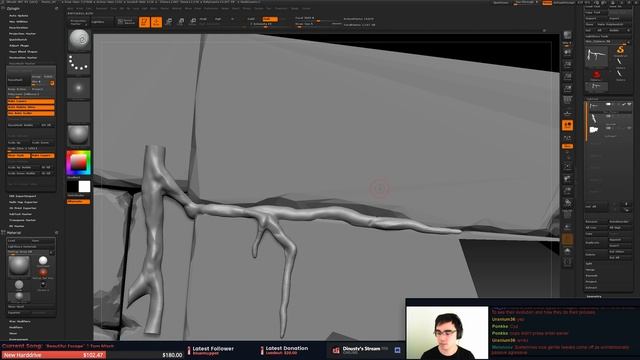This screenshot has width=640, height=360.
Task: Expand Decimation Master plugin entry
Action: (x=23, y=58)
